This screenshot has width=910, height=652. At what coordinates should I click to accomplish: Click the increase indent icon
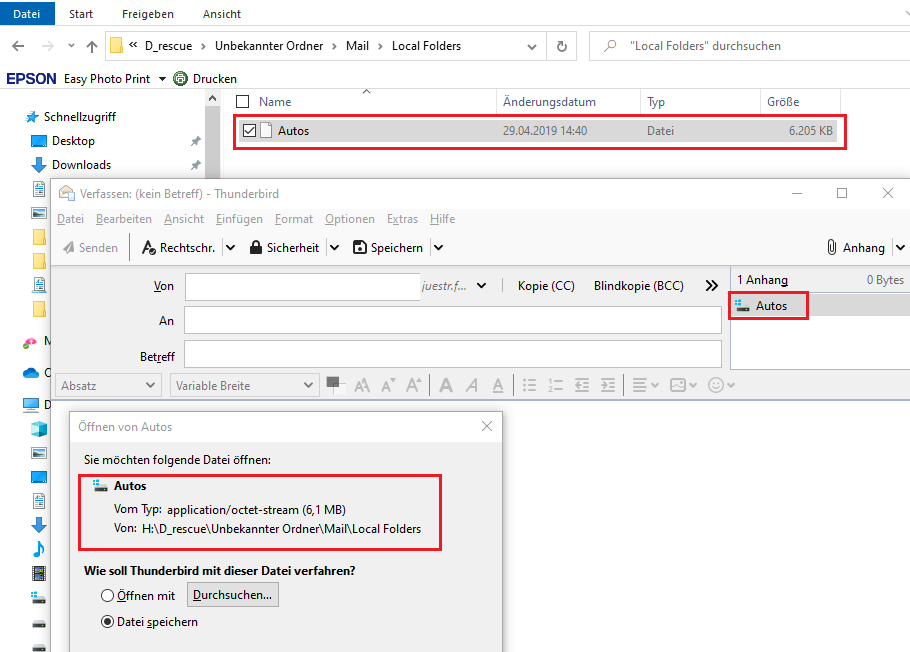tap(608, 385)
